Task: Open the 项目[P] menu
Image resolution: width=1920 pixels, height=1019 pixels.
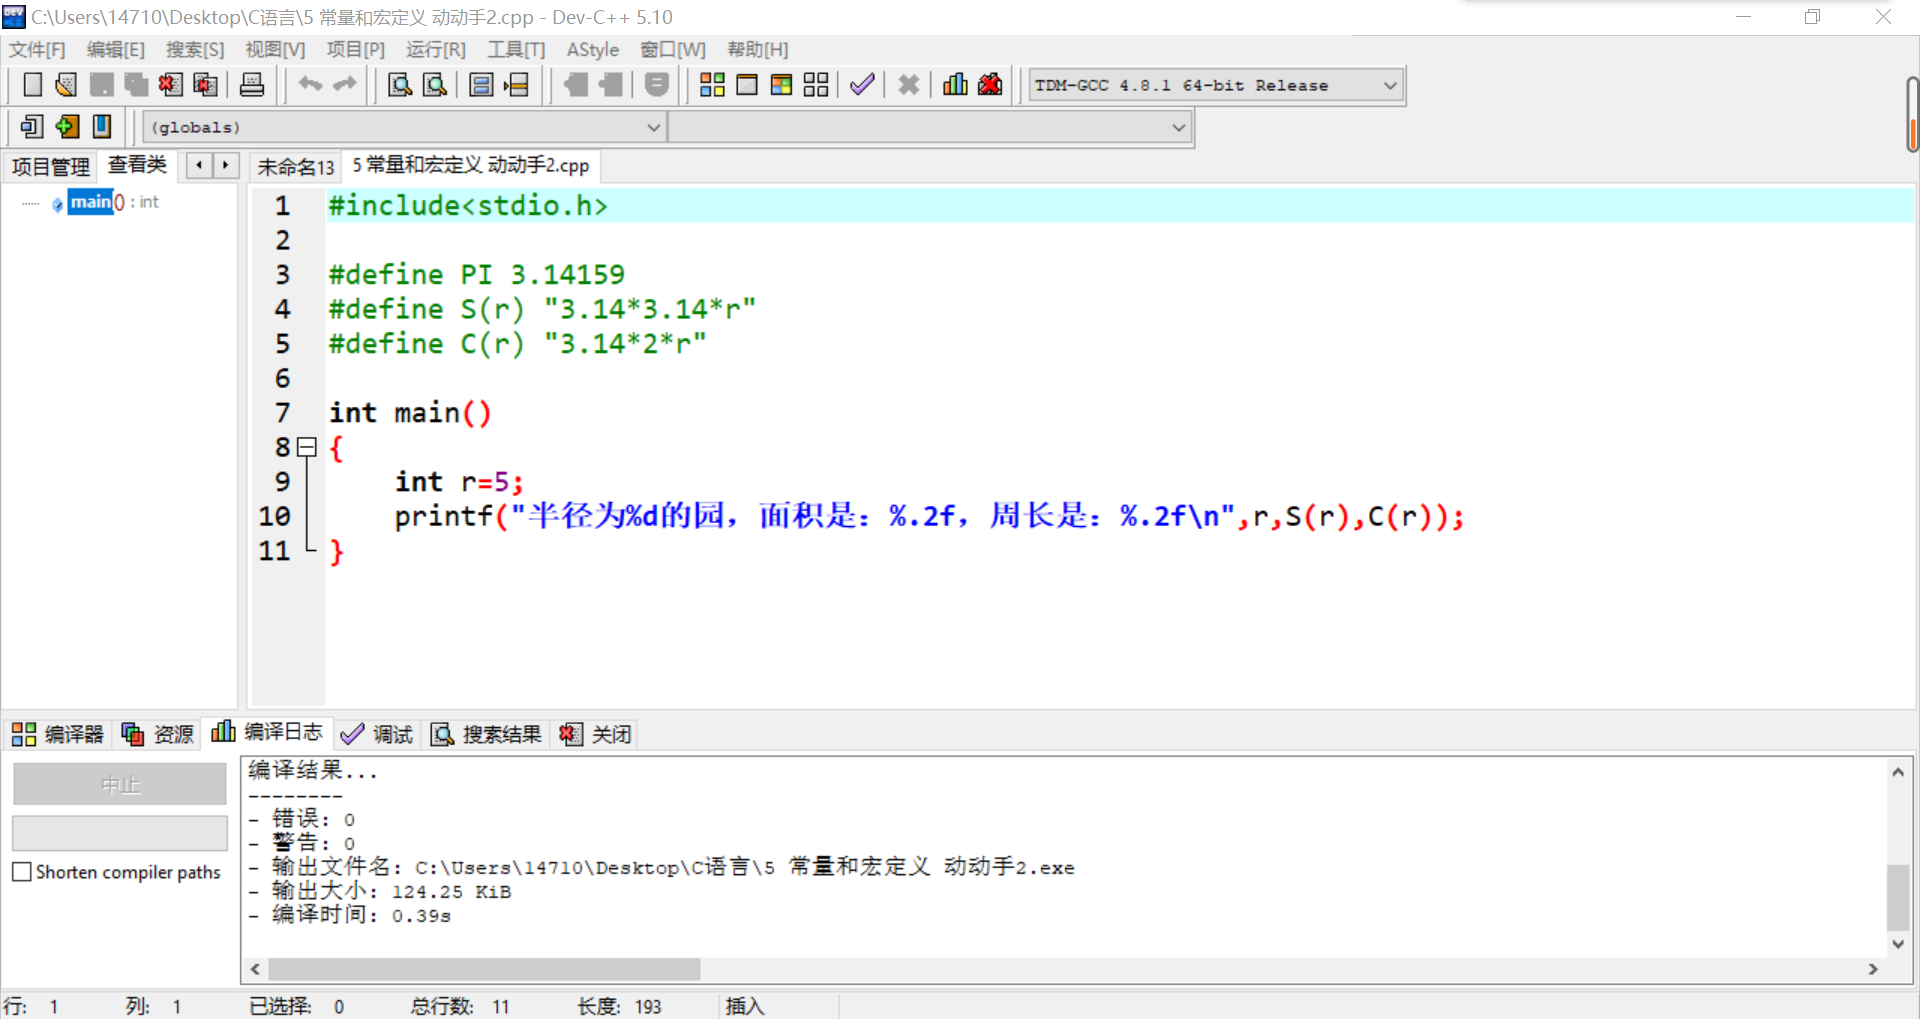Action: point(355,49)
